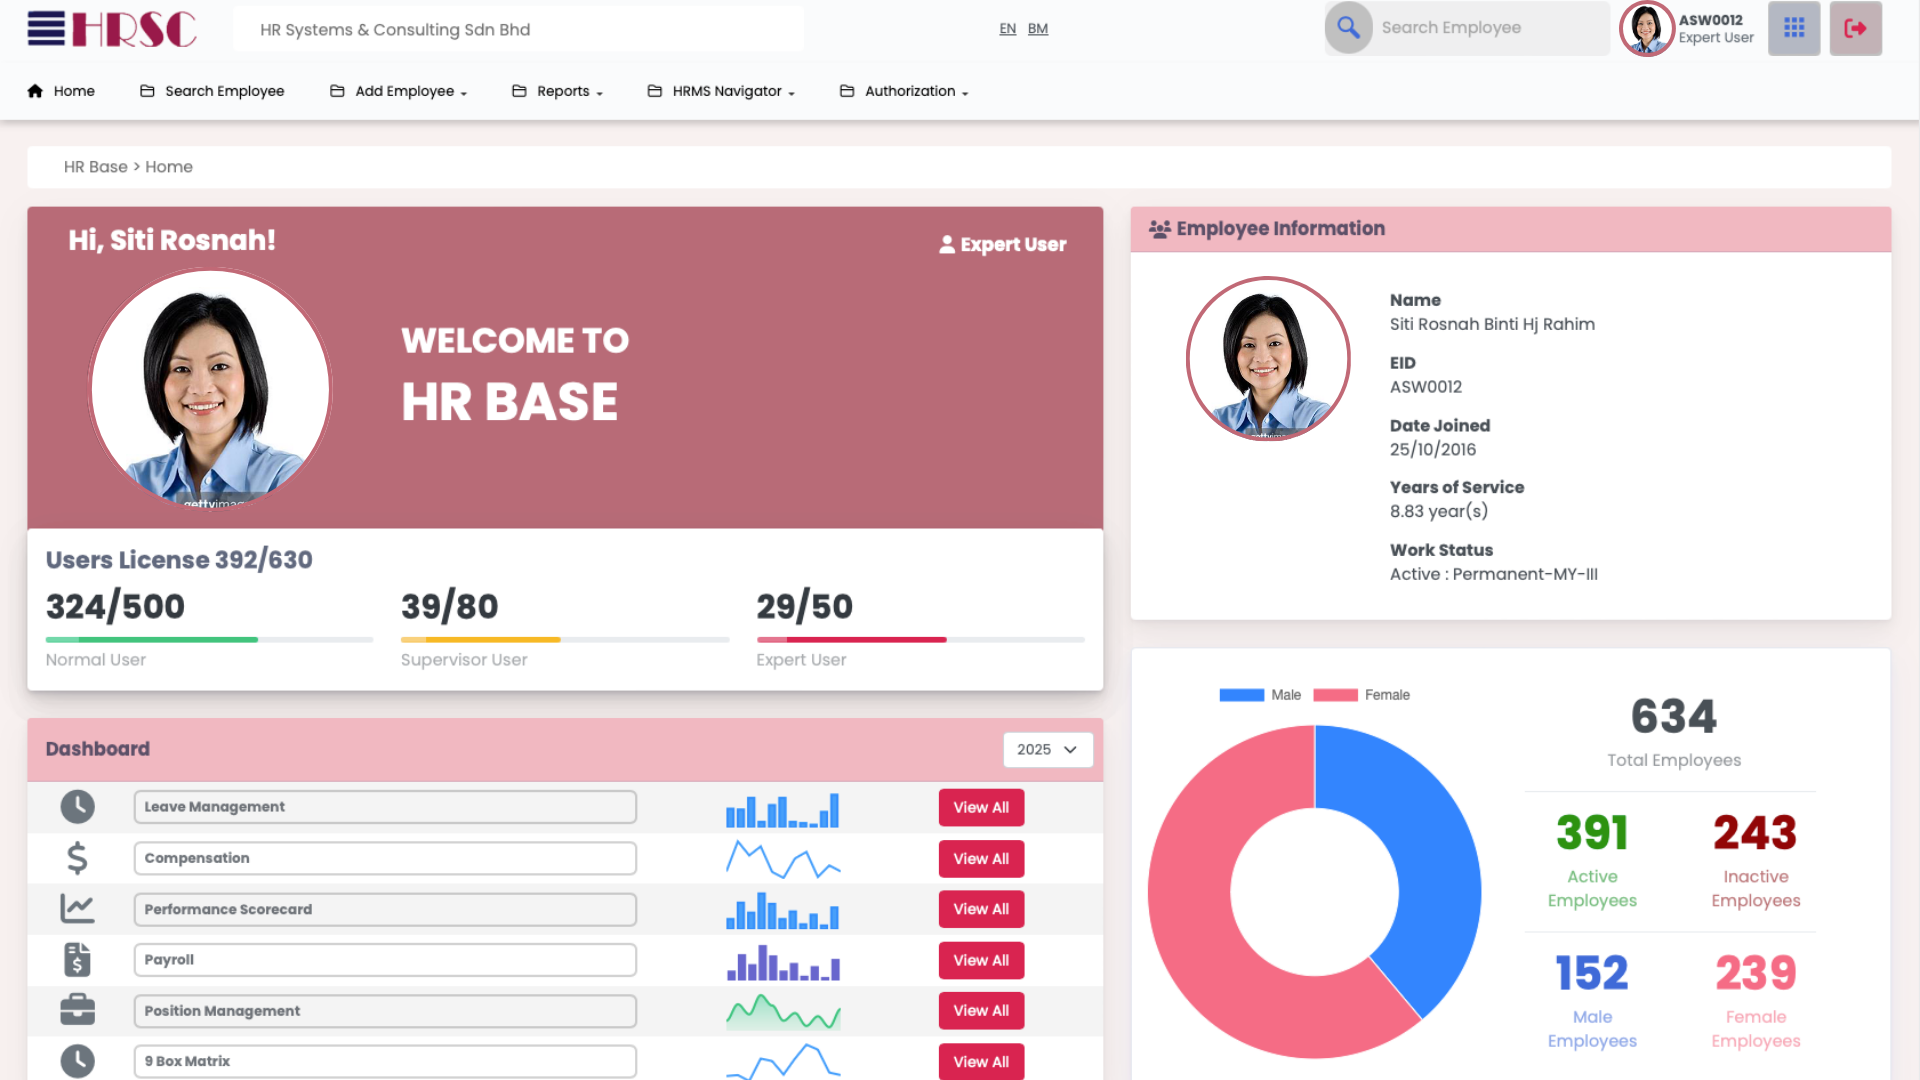The width and height of the screenshot is (1920, 1080).
Task: Open the apps grid icon
Action: [x=1794, y=28]
